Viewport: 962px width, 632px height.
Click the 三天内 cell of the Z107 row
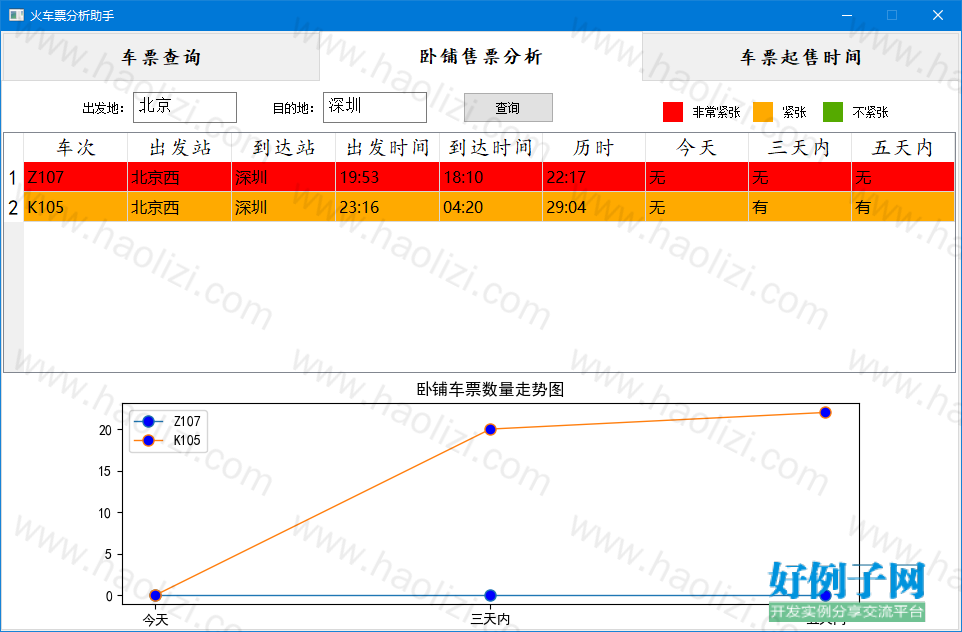coord(800,177)
